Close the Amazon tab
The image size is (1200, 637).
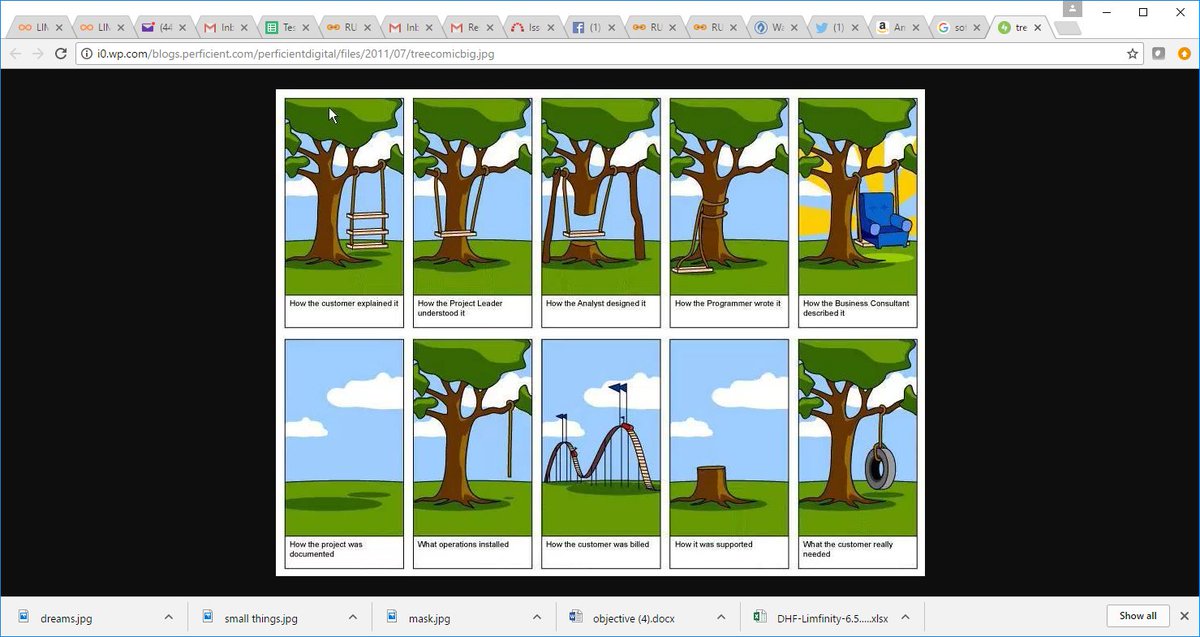pos(914,28)
